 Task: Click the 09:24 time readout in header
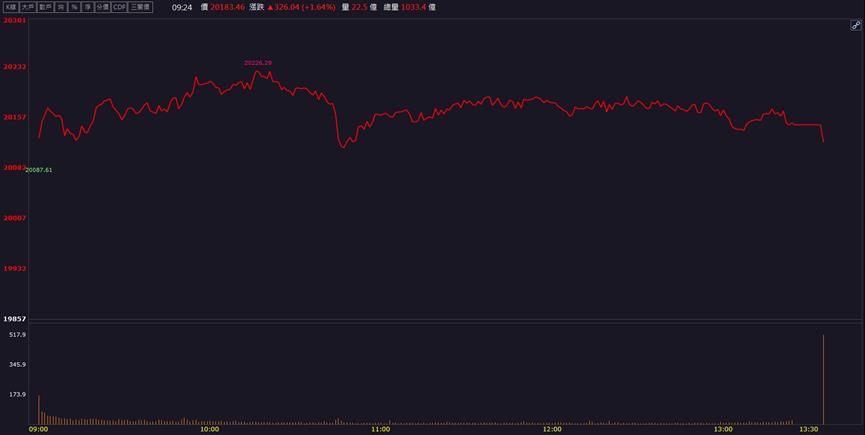[181, 8]
